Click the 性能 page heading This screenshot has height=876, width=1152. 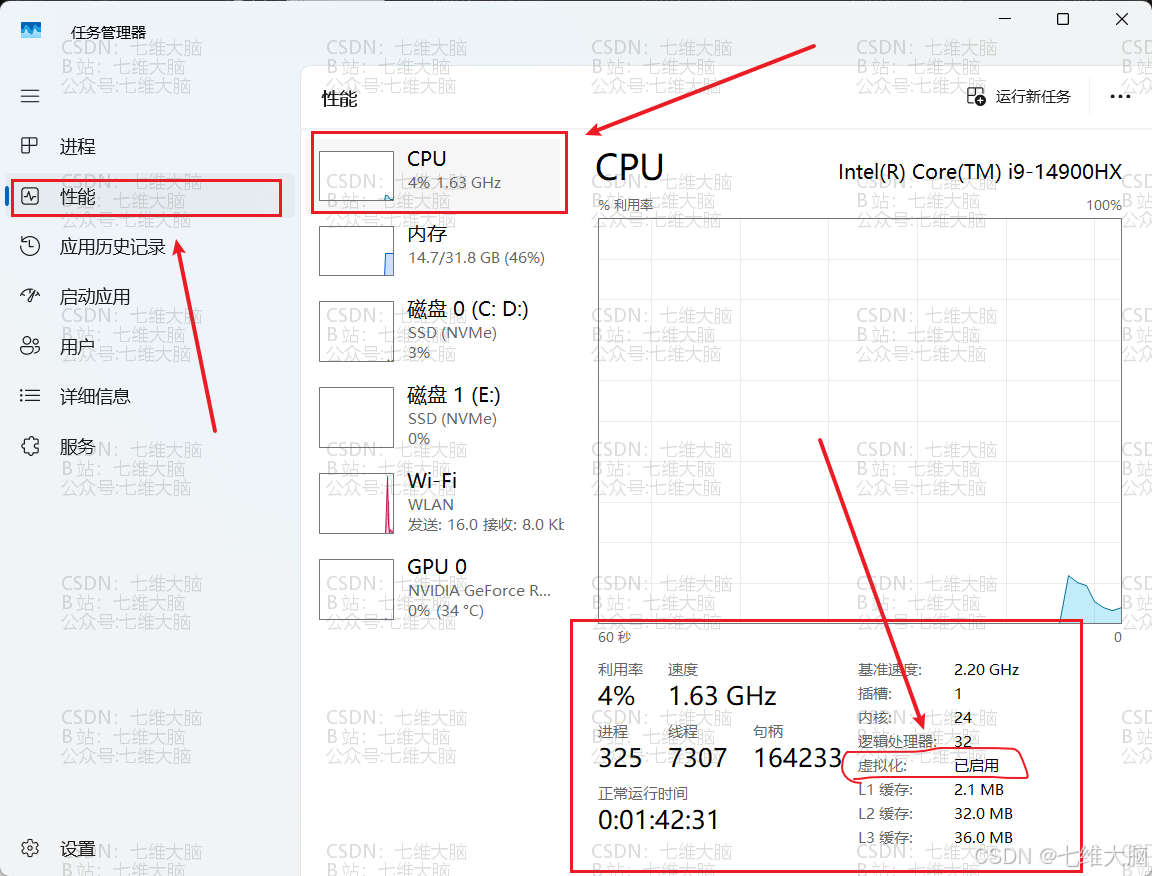coord(339,98)
